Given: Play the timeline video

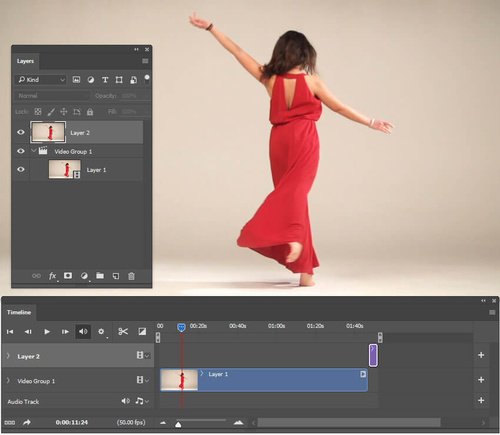Looking at the screenshot, I should [47, 332].
